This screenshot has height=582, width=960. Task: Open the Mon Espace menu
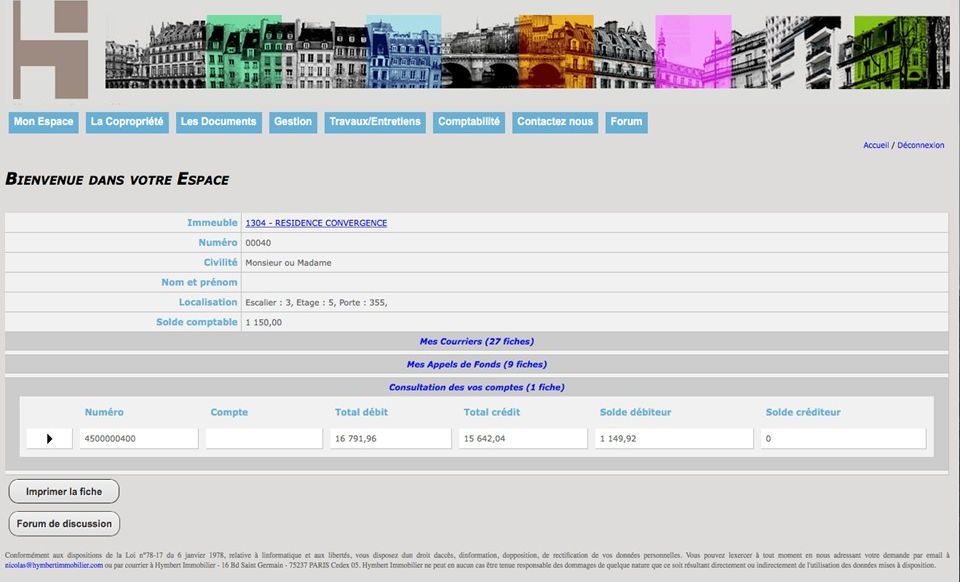(x=43, y=122)
